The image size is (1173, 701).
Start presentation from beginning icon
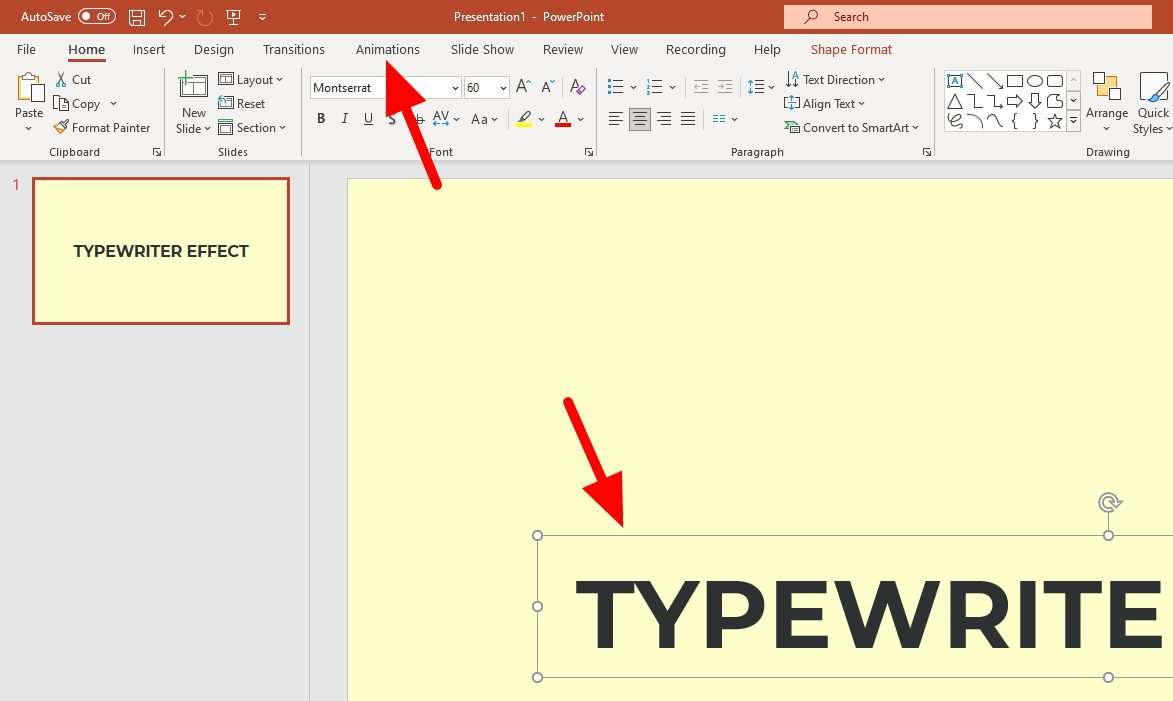click(x=233, y=16)
